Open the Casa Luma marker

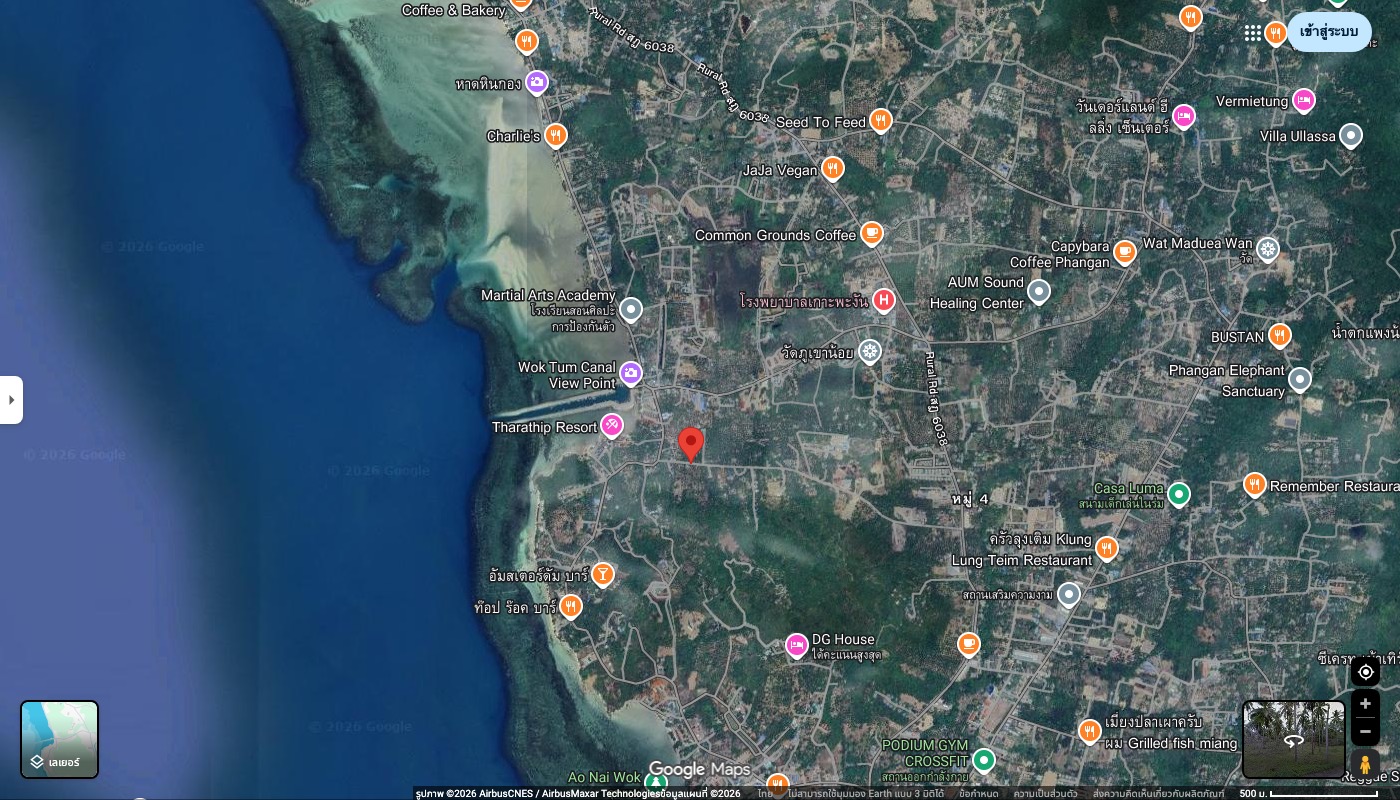[1179, 494]
